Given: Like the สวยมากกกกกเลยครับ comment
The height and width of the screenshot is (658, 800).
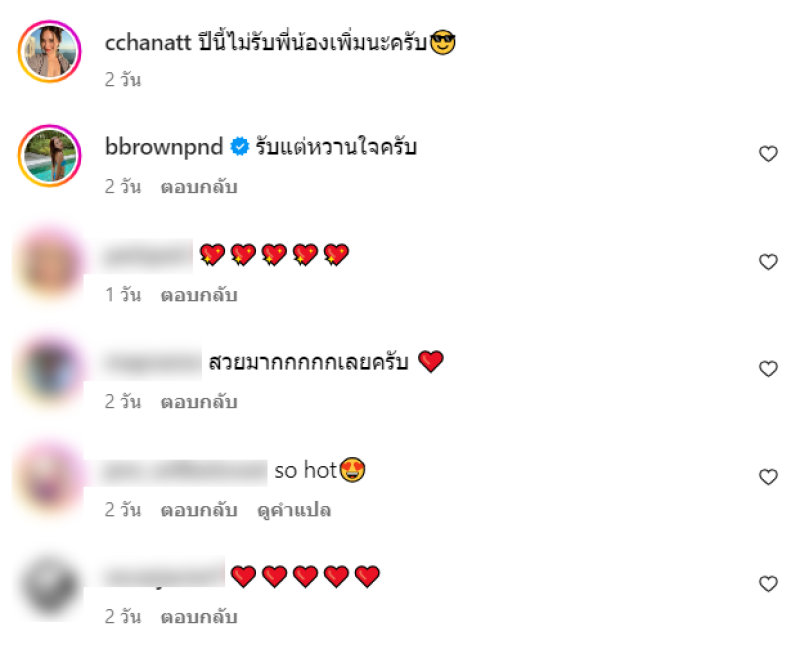Looking at the screenshot, I should click(768, 369).
